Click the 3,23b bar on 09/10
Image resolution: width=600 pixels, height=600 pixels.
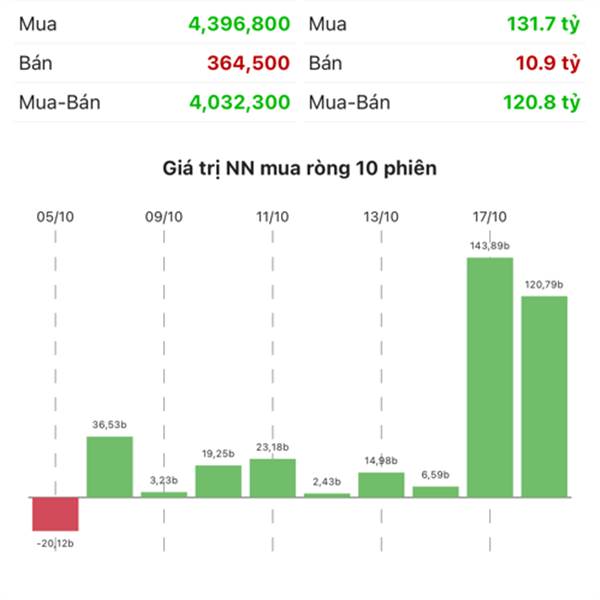click(164, 494)
